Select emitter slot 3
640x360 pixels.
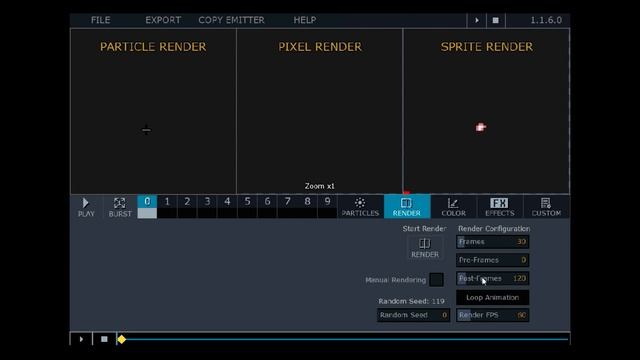click(207, 207)
